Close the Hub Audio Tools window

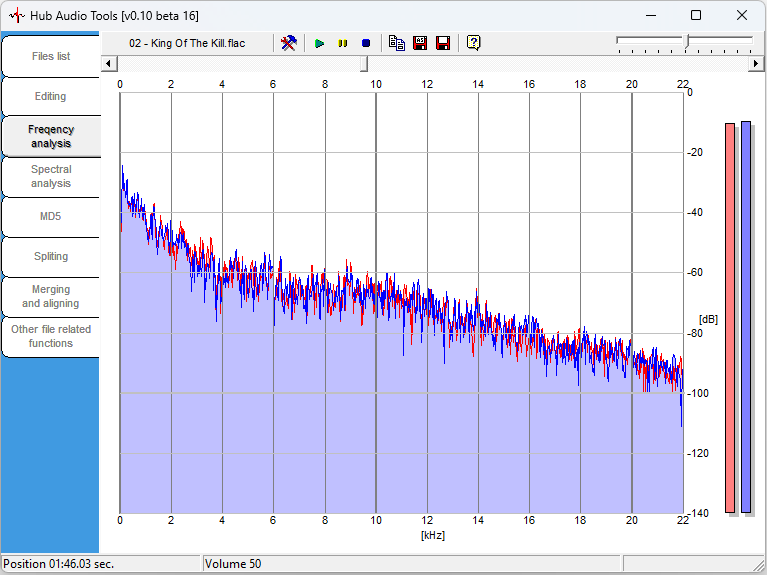[x=742, y=16]
